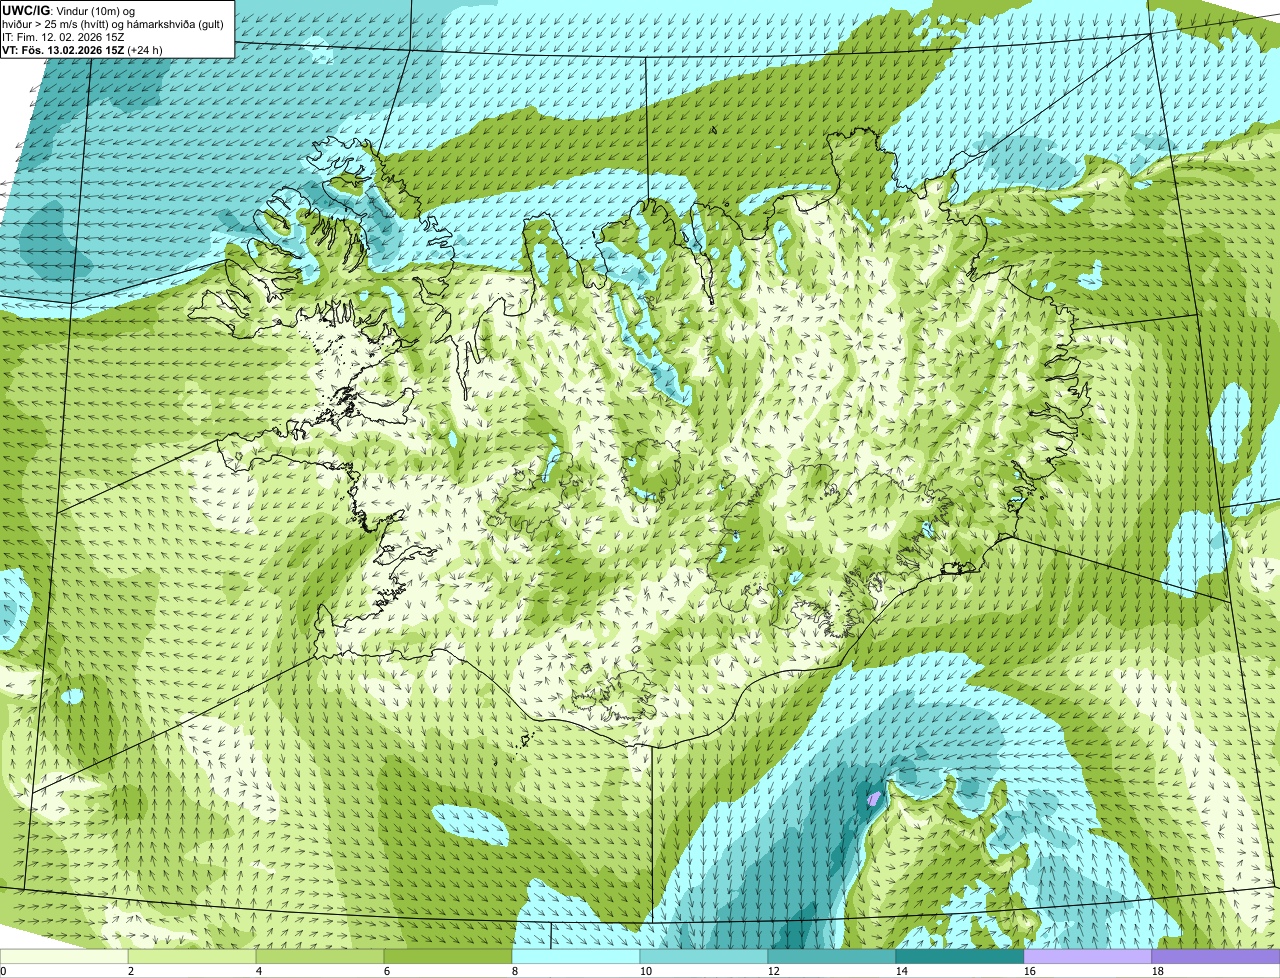Click the "UWC/IG: Vindur (10m) og" title line
Screen dimensions: 1280x978
[70, 10]
